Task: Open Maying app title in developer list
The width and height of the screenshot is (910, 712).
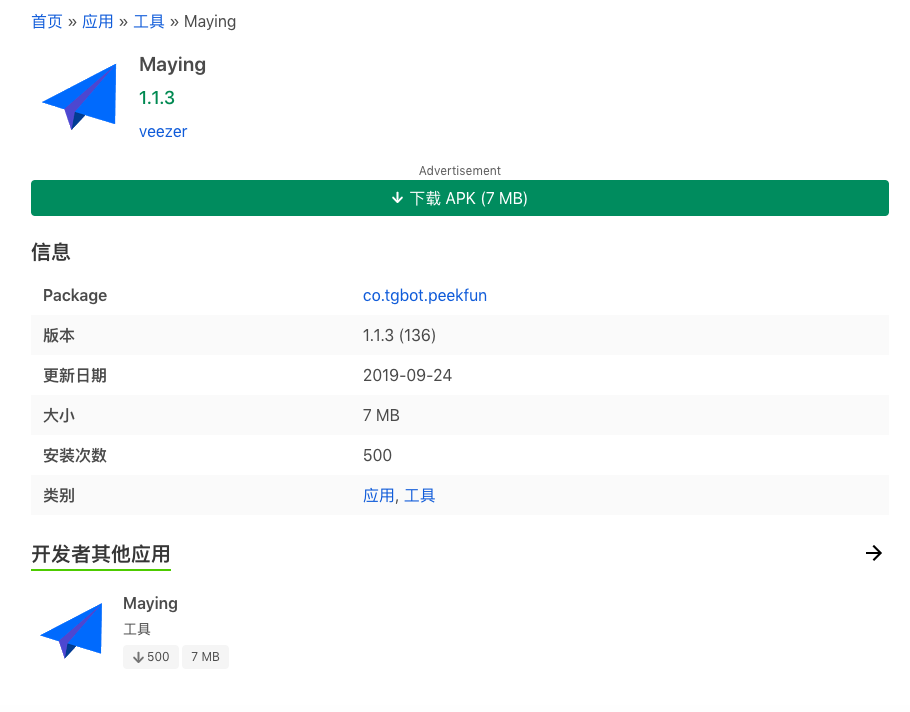Action: [x=150, y=603]
